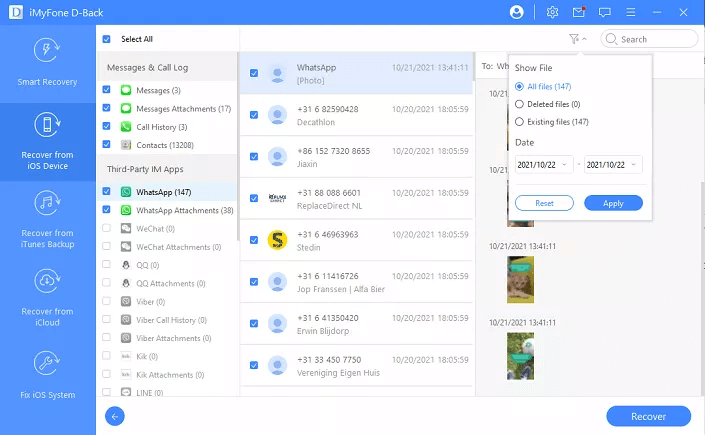Open the mail notification icon

[578, 12]
